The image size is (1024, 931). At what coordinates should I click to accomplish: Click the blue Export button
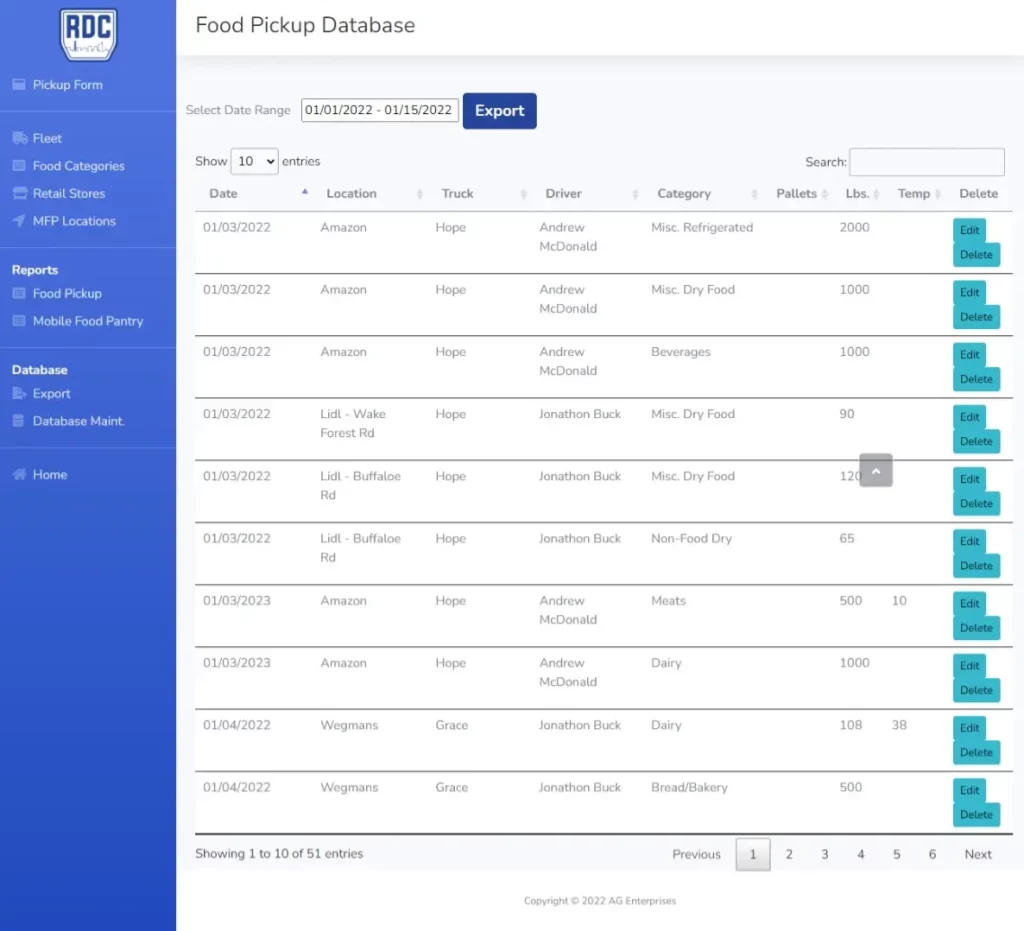(x=500, y=111)
